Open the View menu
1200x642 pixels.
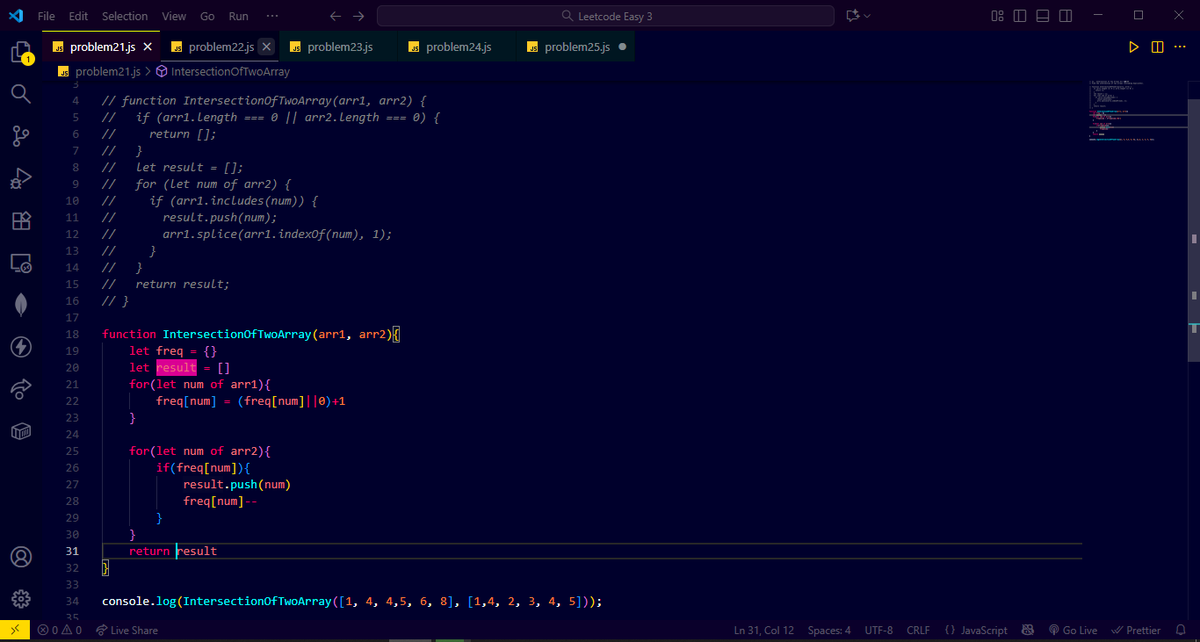174,16
